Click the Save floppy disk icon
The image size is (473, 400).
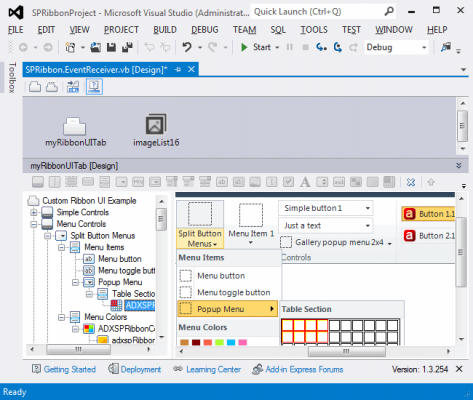click(111, 47)
